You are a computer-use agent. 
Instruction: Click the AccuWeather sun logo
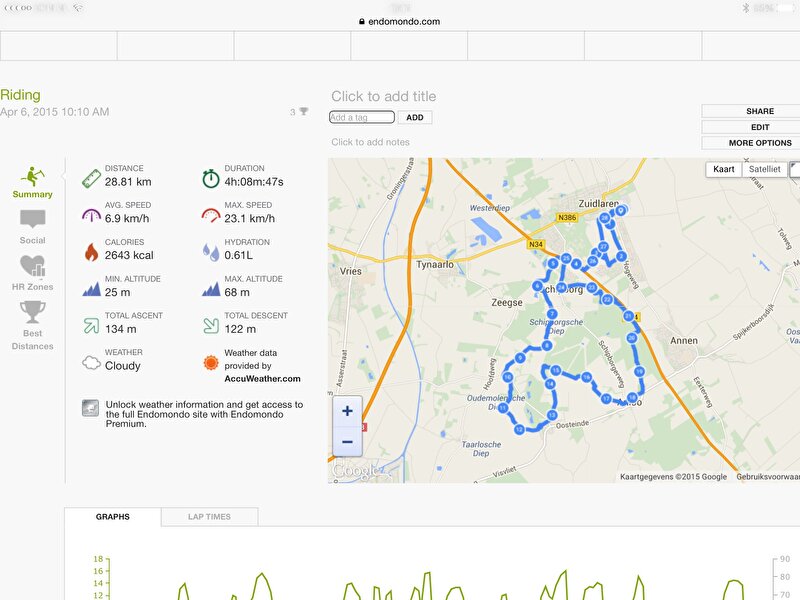coord(211,363)
